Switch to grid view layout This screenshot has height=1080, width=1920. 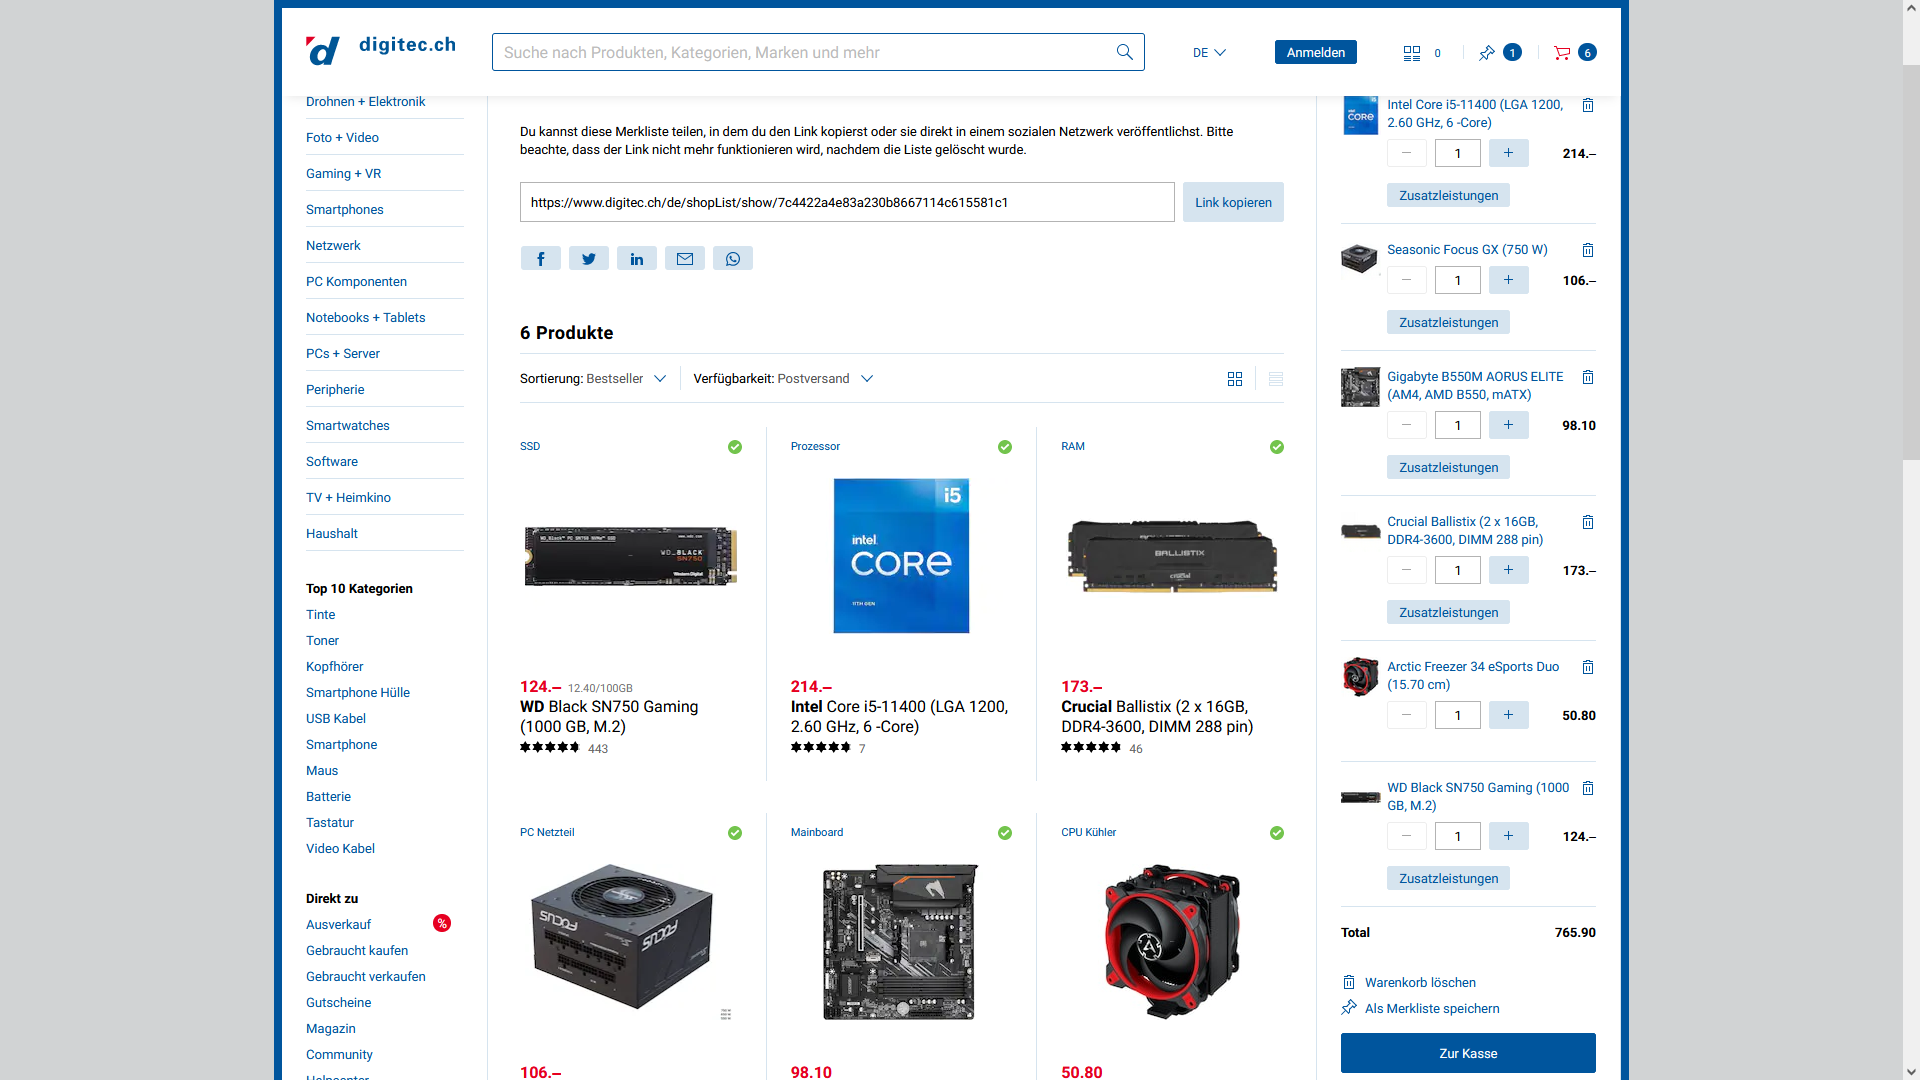[1234, 379]
